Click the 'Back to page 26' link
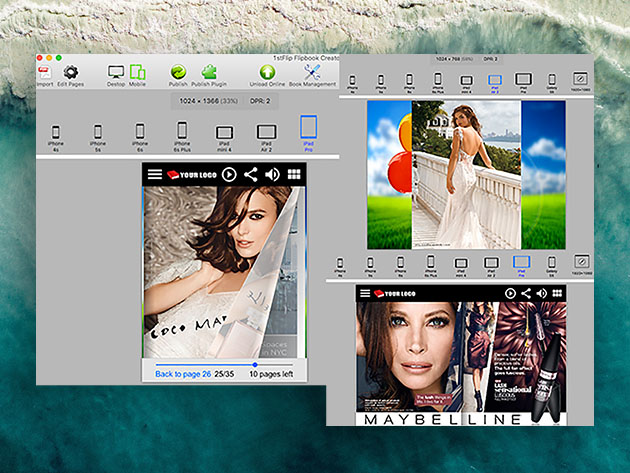630x473 pixels. click(x=182, y=374)
